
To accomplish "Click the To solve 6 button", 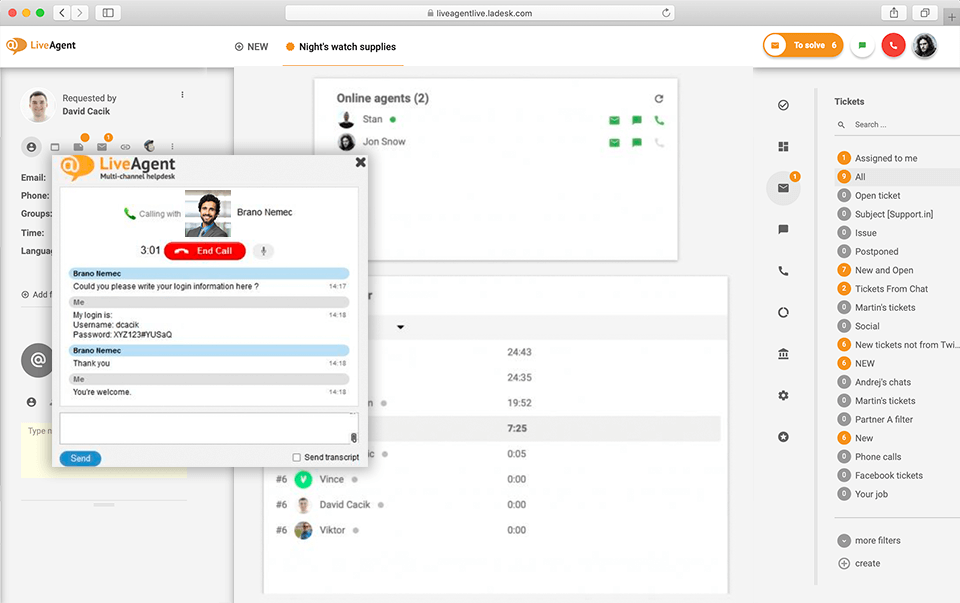I will (803, 46).
